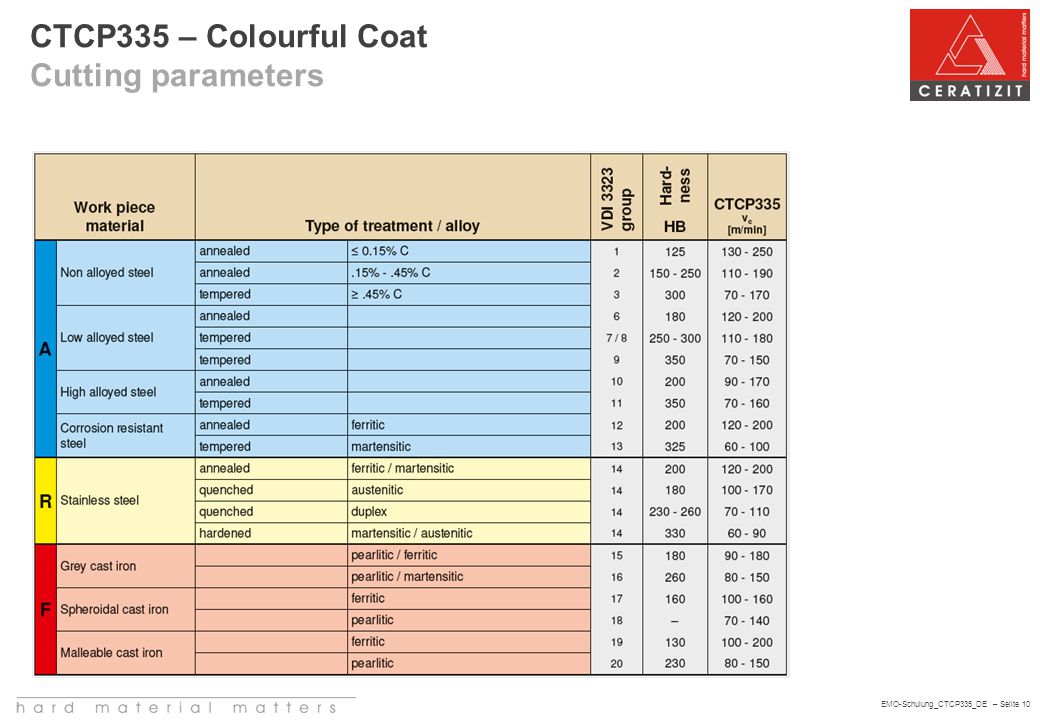Select the speed value '130 - 250'
1040x720 pixels.
pyautogui.click(x=747, y=252)
